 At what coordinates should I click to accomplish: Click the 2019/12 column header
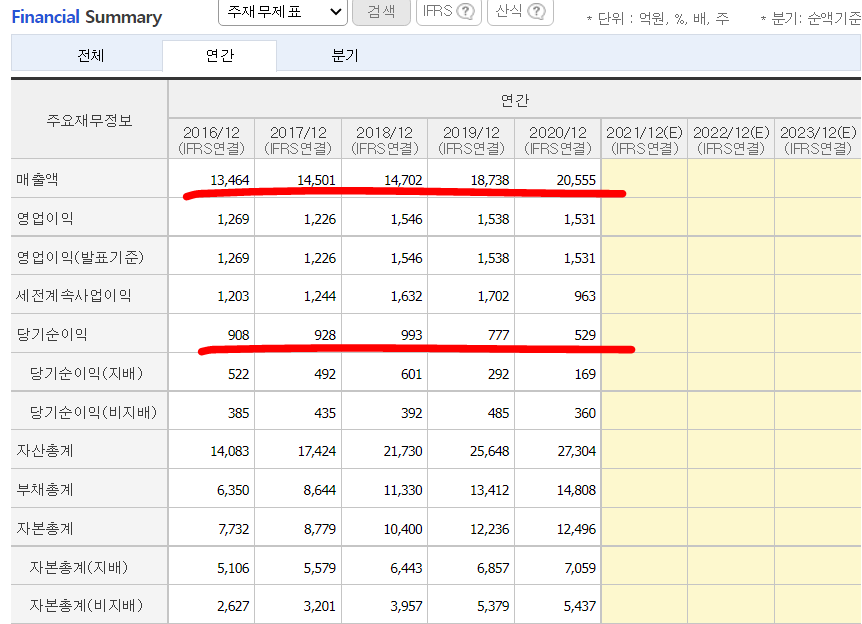pyautogui.click(x=471, y=140)
